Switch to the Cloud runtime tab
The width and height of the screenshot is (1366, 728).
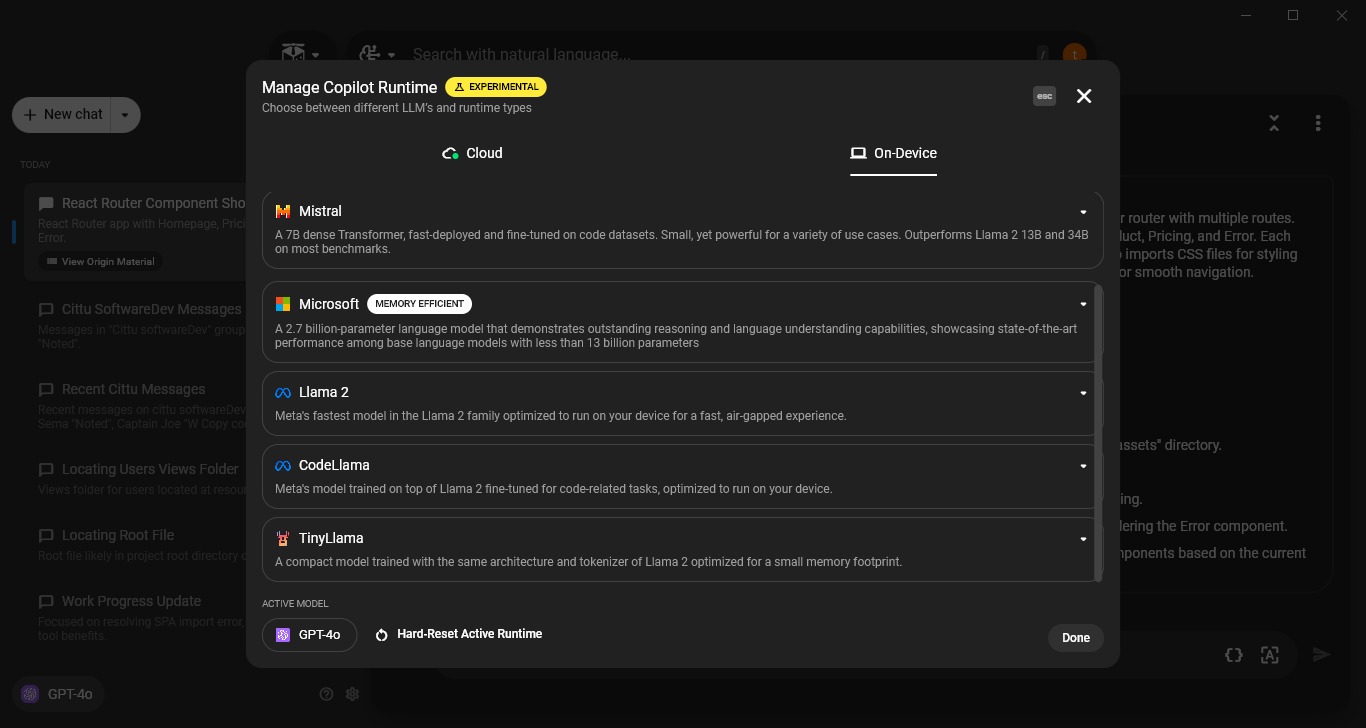(472, 153)
